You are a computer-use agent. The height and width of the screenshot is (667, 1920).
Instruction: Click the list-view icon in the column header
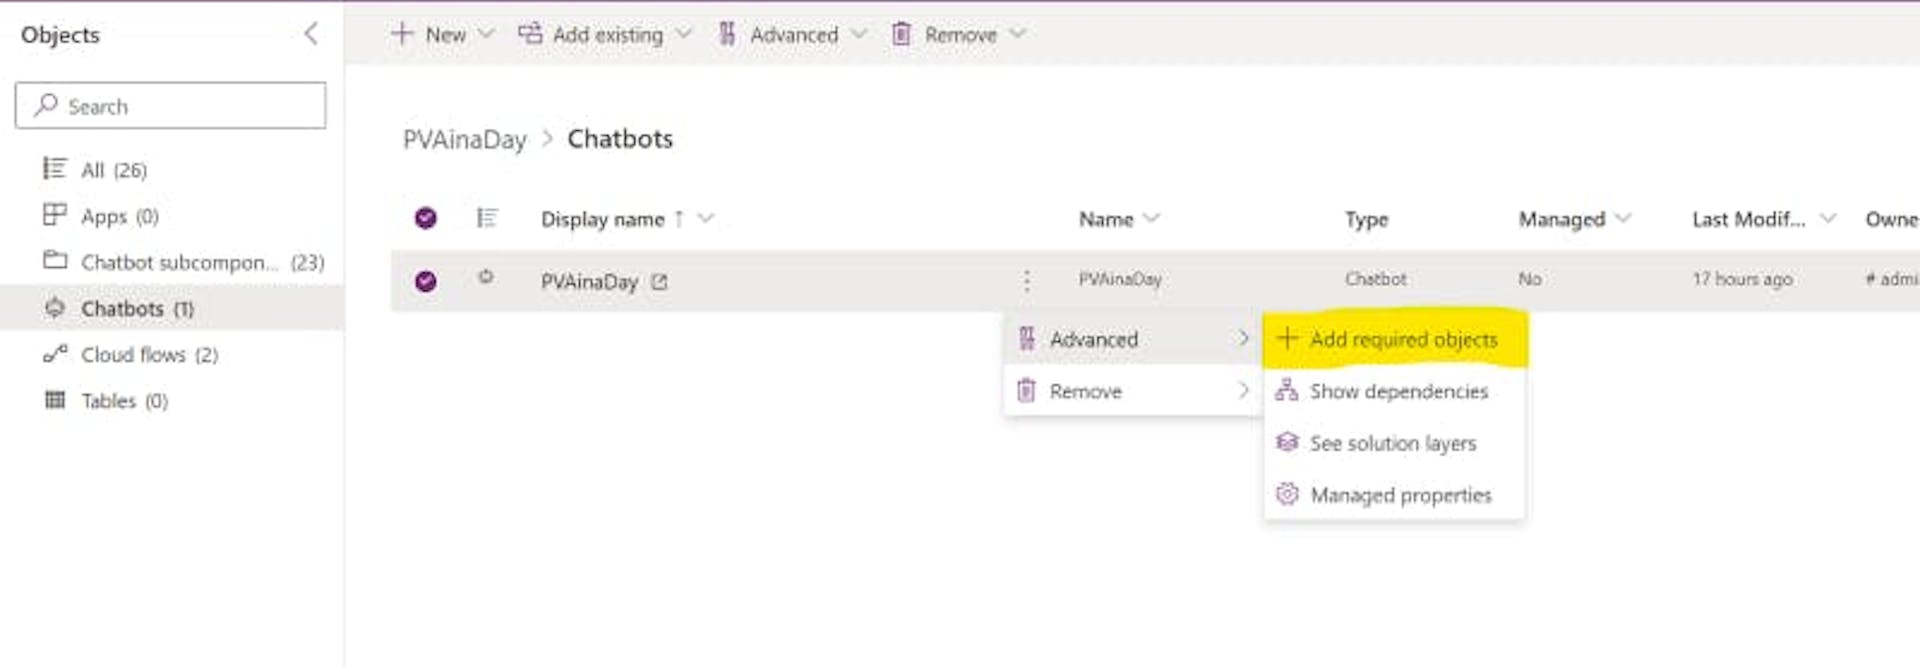click(x=487, y=218)
